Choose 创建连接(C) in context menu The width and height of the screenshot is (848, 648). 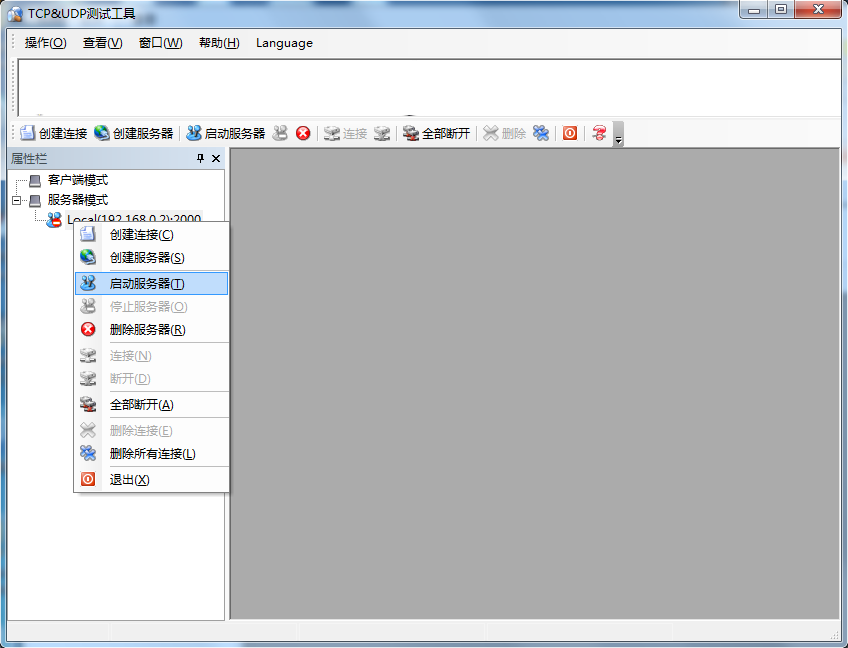coord(151,235)
